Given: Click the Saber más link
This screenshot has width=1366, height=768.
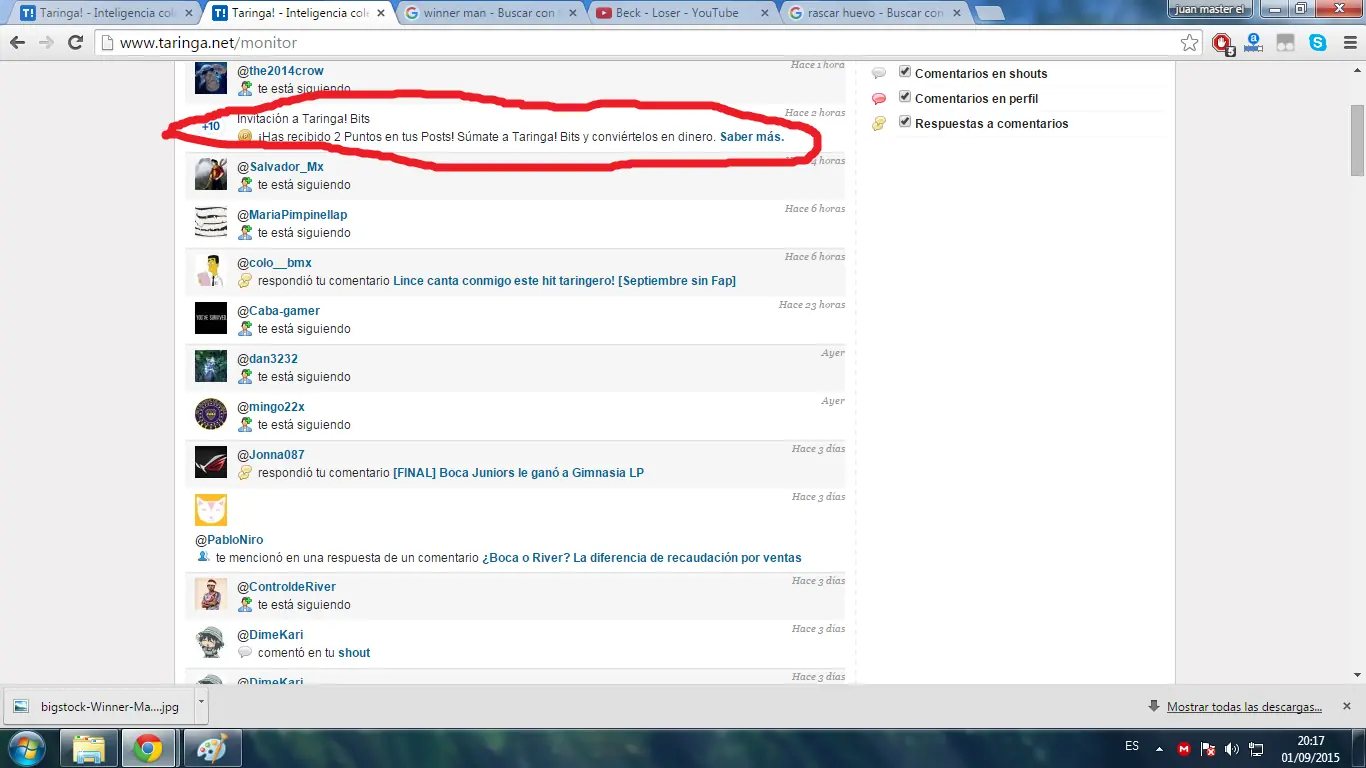Looking at the screenshot, I should tap(752, 137).
